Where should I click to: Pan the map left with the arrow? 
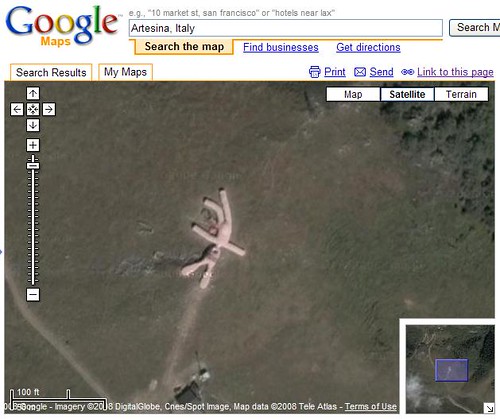[x=17, y=109]
